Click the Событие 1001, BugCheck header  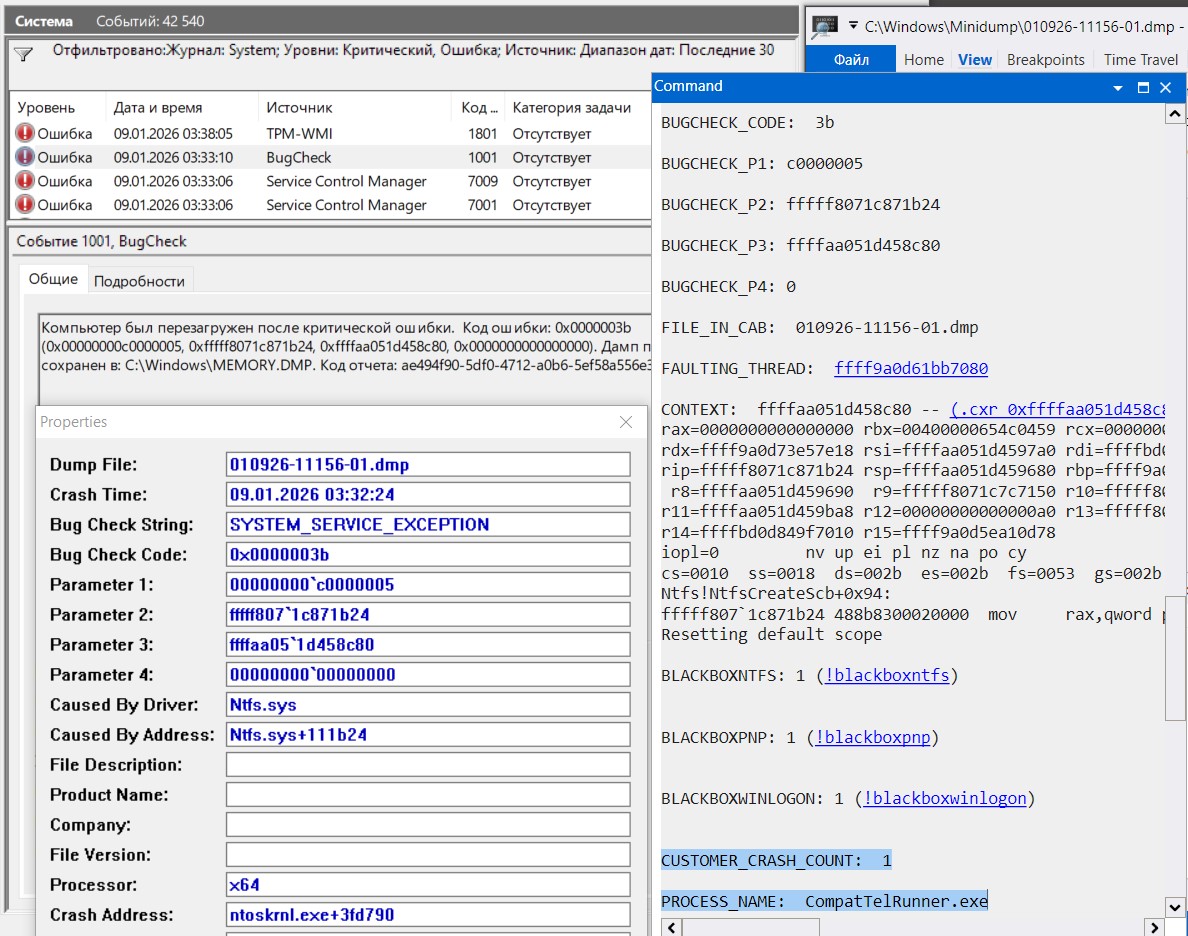[102, 241]
